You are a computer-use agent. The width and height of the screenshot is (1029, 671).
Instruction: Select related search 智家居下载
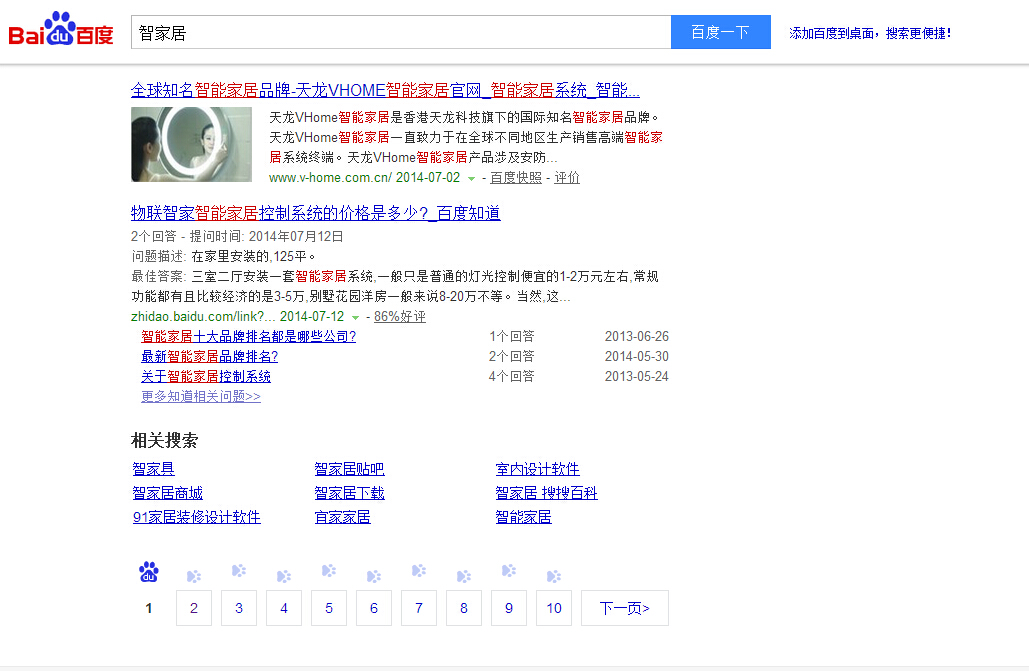[x=349, y=492]
